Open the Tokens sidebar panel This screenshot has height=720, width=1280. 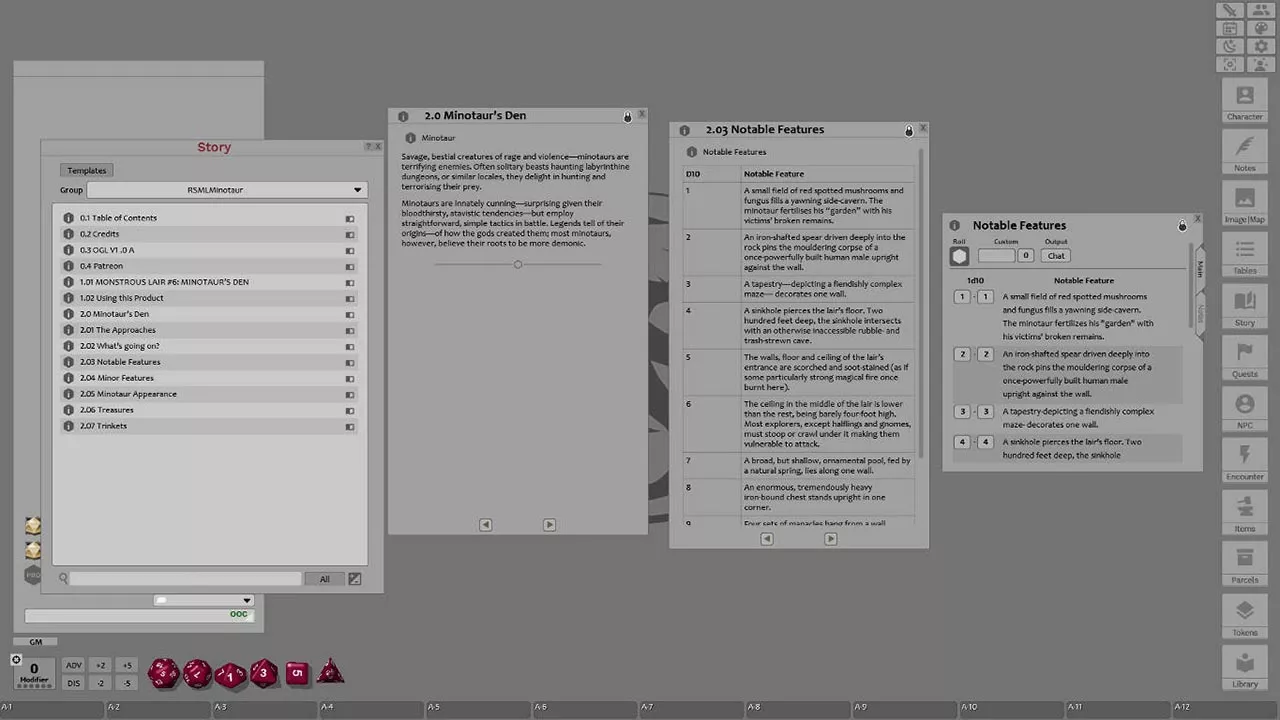pyautogui.click(x=1244, y=615)
